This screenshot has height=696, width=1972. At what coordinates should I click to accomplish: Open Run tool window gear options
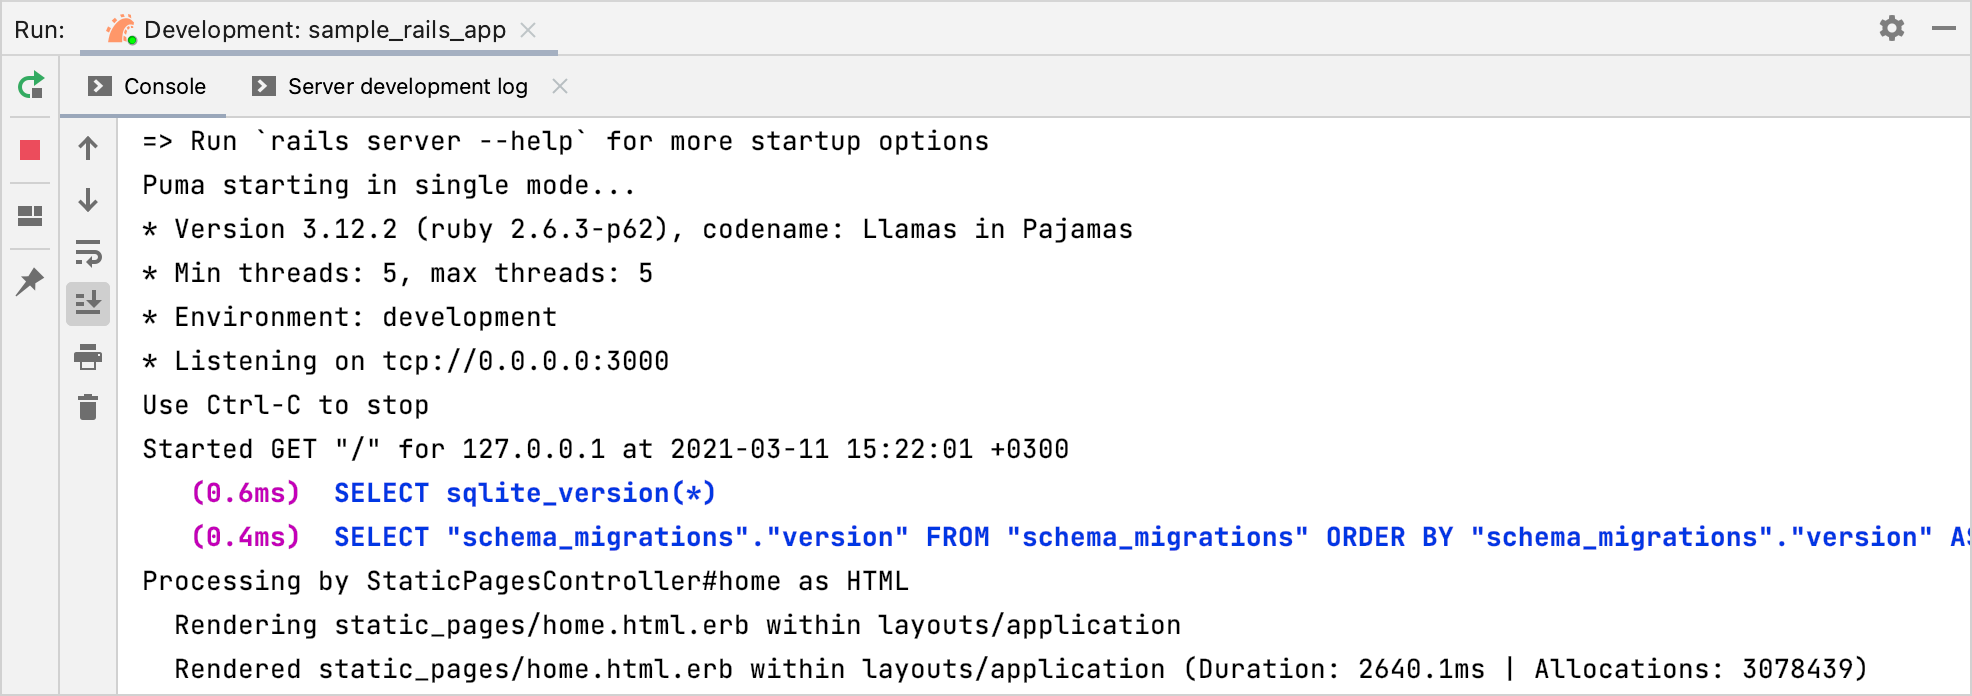coord(1891,28)
